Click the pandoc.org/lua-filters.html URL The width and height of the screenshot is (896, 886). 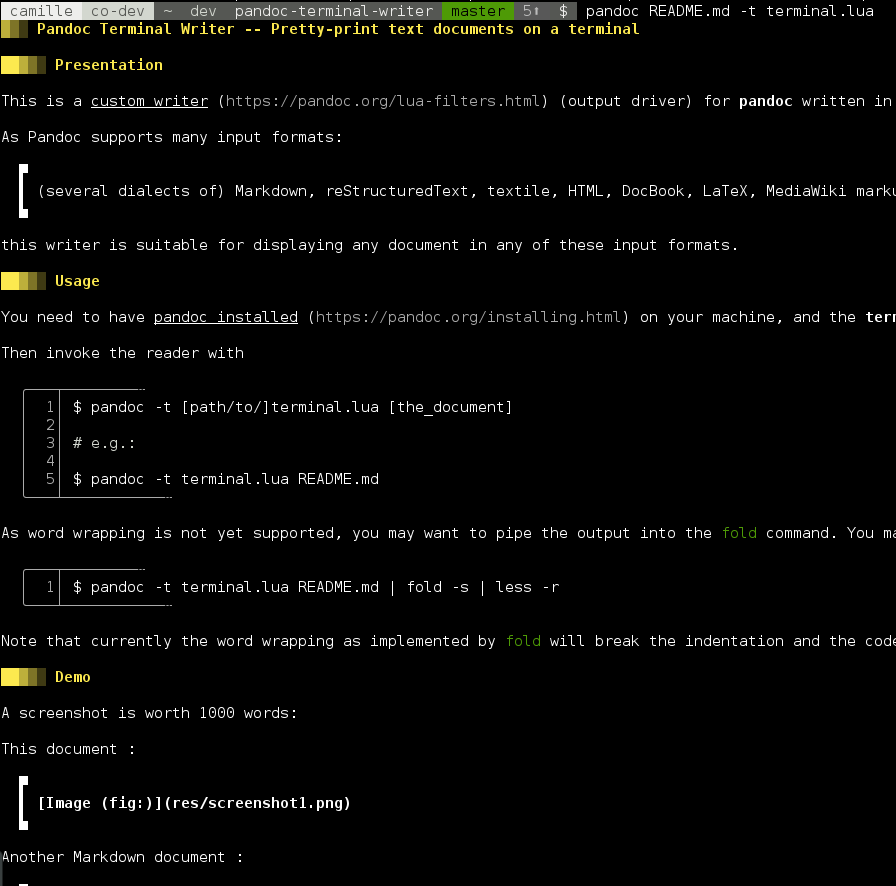pyautogui.click(x=383, y=101)
